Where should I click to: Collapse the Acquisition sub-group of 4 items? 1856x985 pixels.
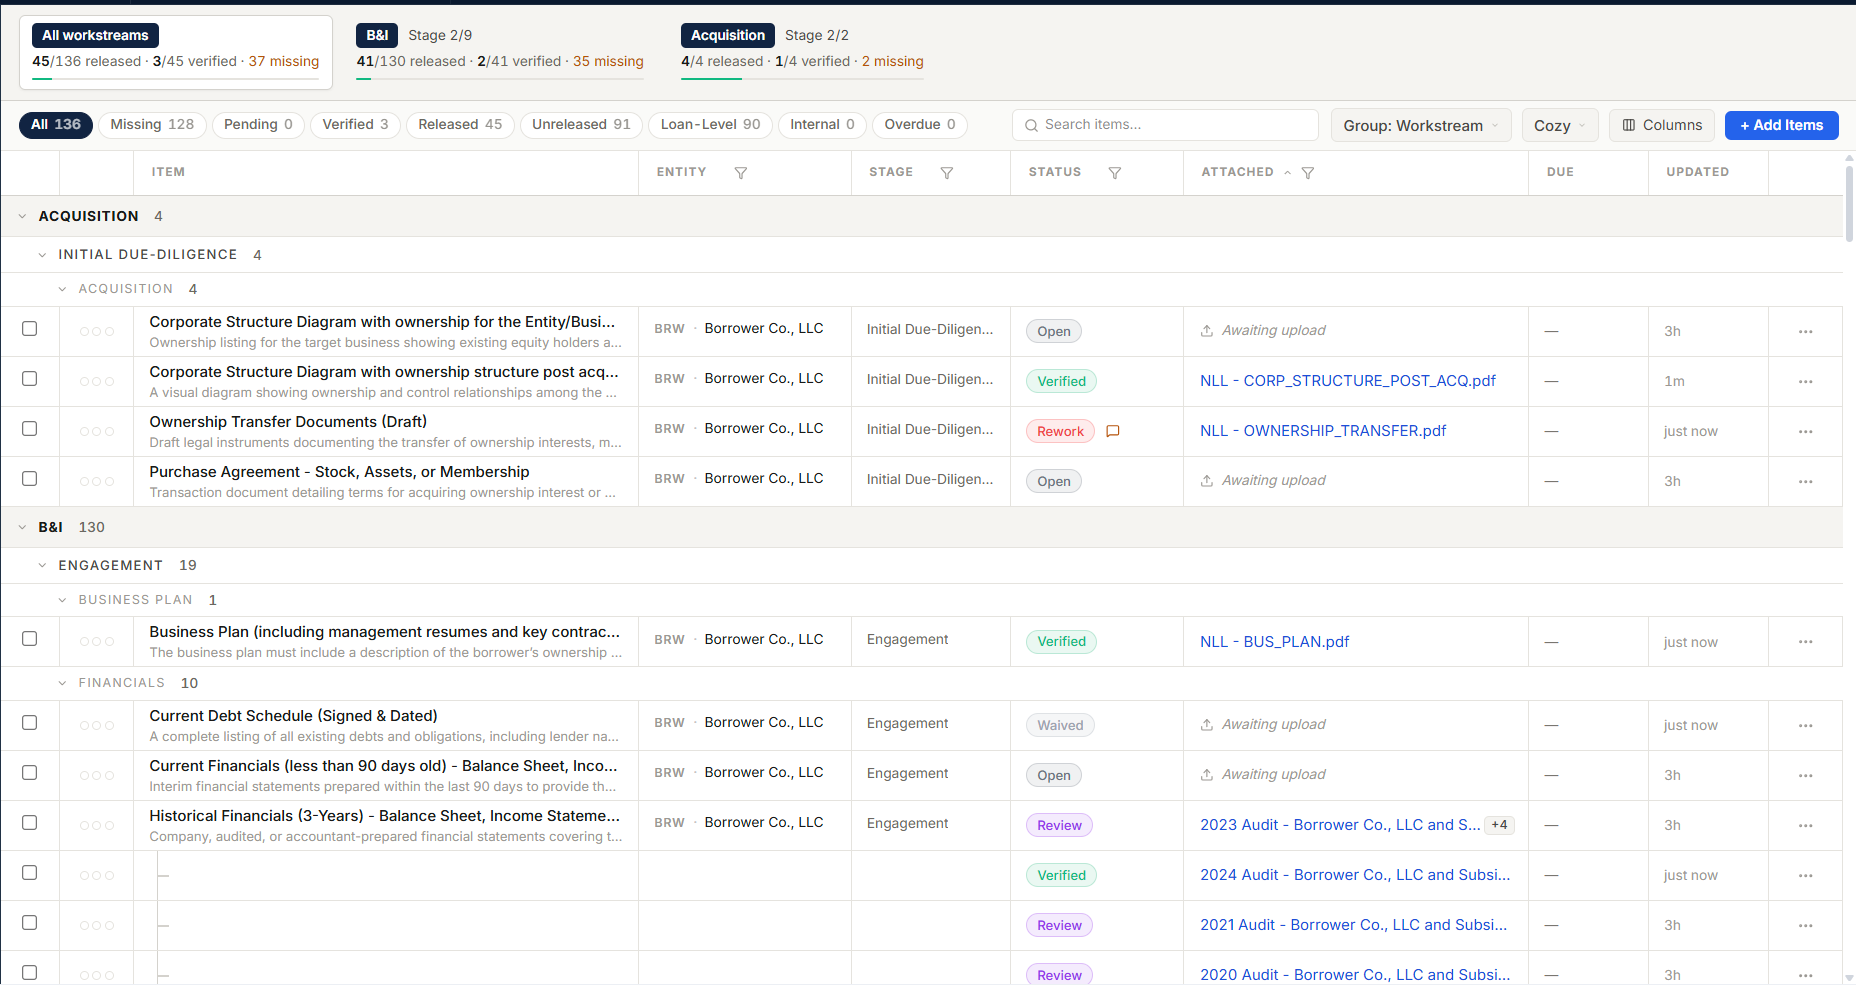click(62, 289)
